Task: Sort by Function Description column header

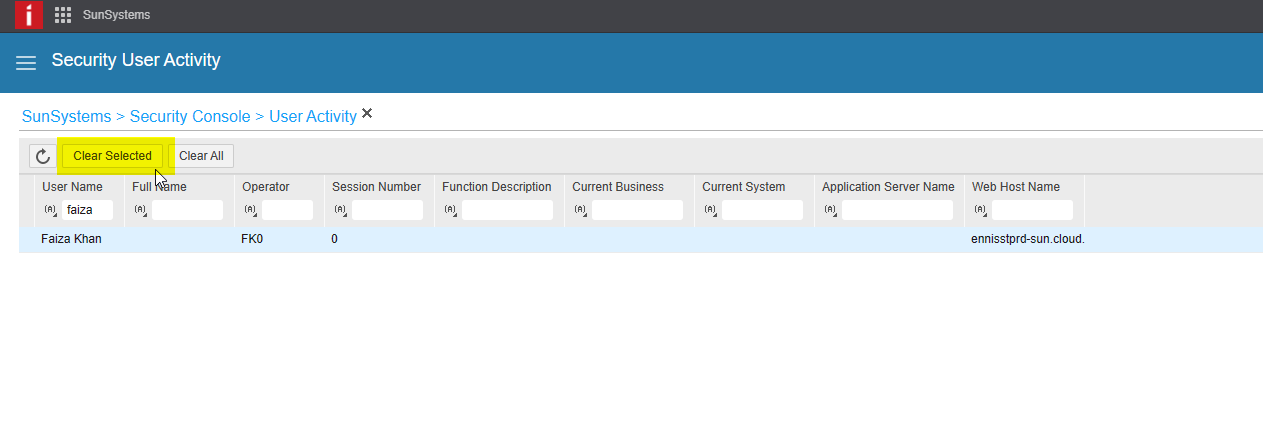Action: [x=497, y=187]
